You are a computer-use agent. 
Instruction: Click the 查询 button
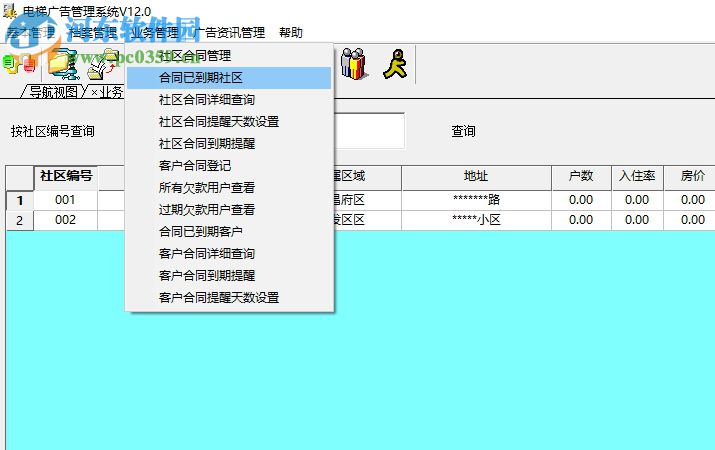pos(463,131)
